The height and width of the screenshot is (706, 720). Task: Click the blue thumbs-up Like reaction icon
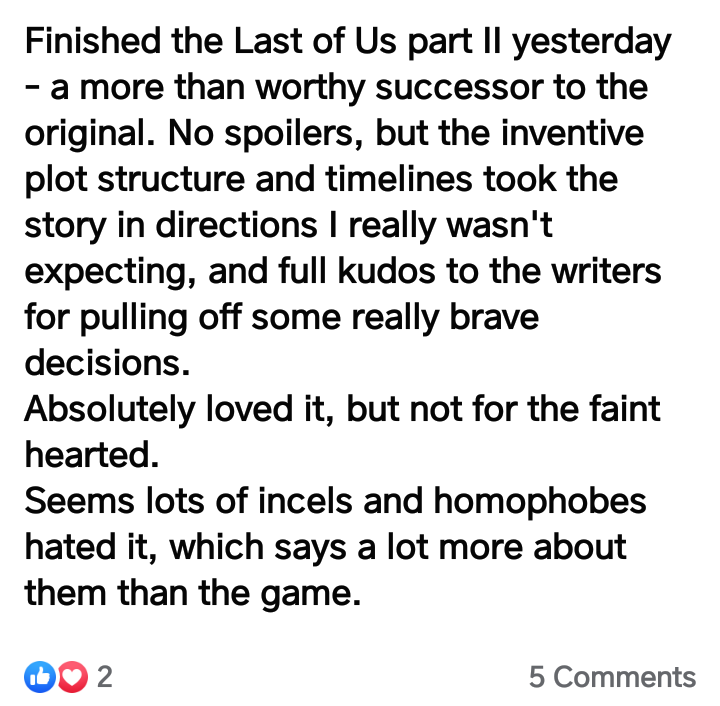click(x=41, y=677)
